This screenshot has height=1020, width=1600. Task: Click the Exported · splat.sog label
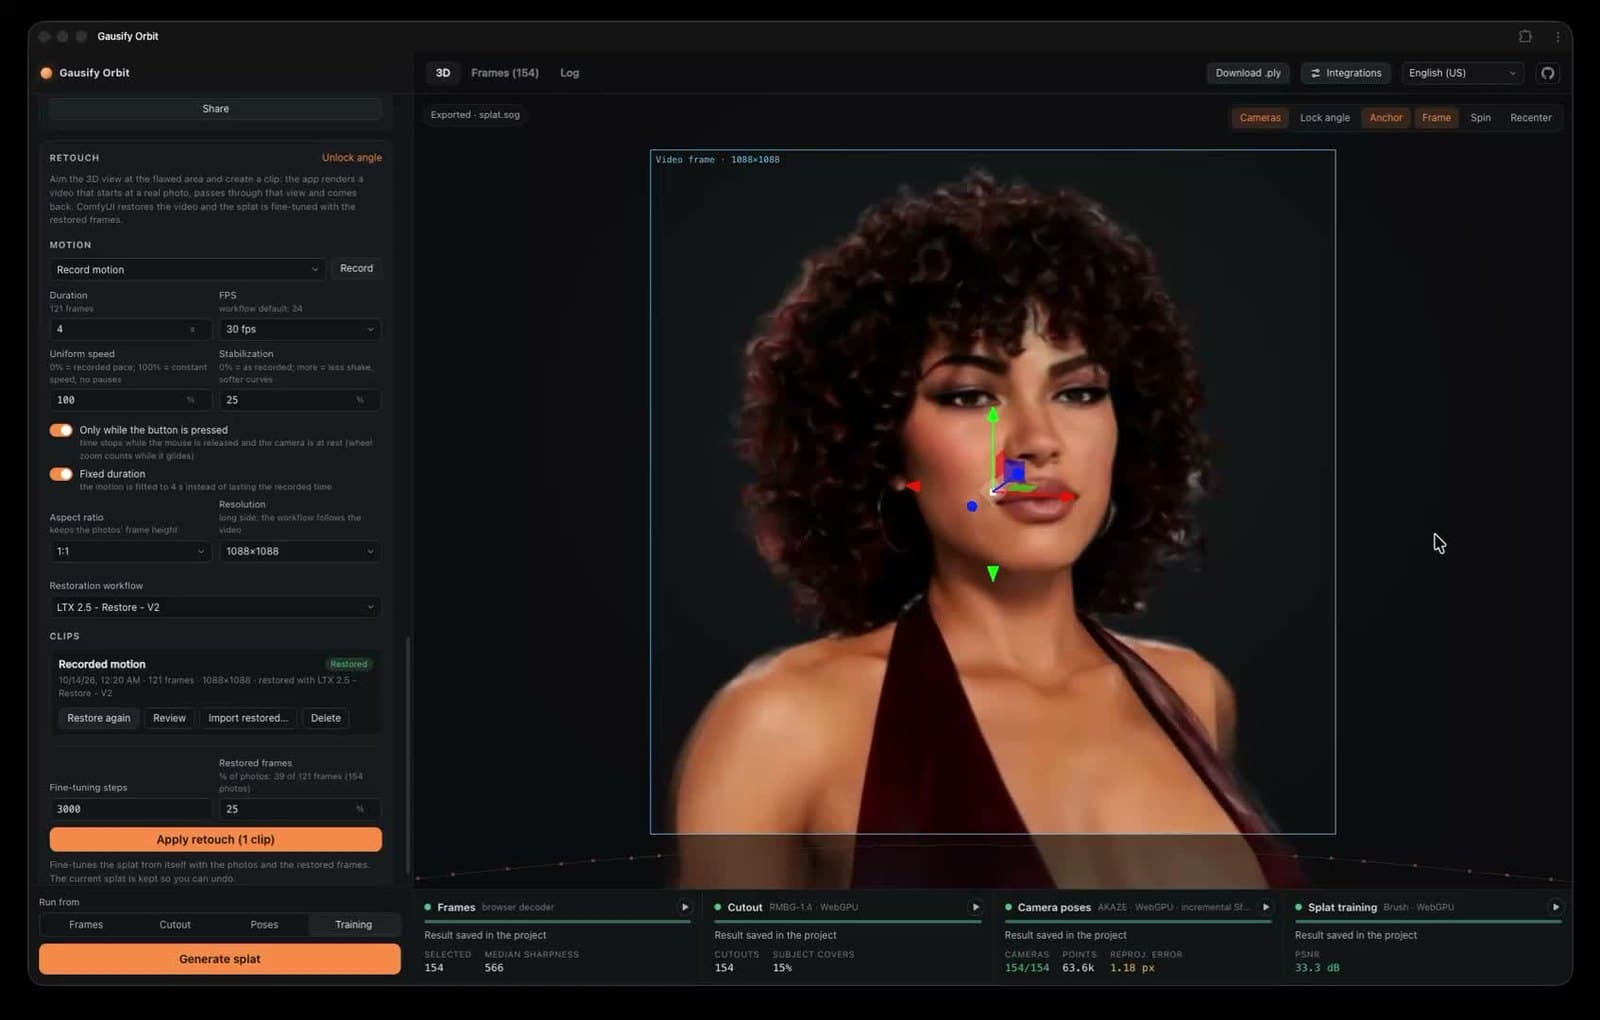(x=475, y=115)
